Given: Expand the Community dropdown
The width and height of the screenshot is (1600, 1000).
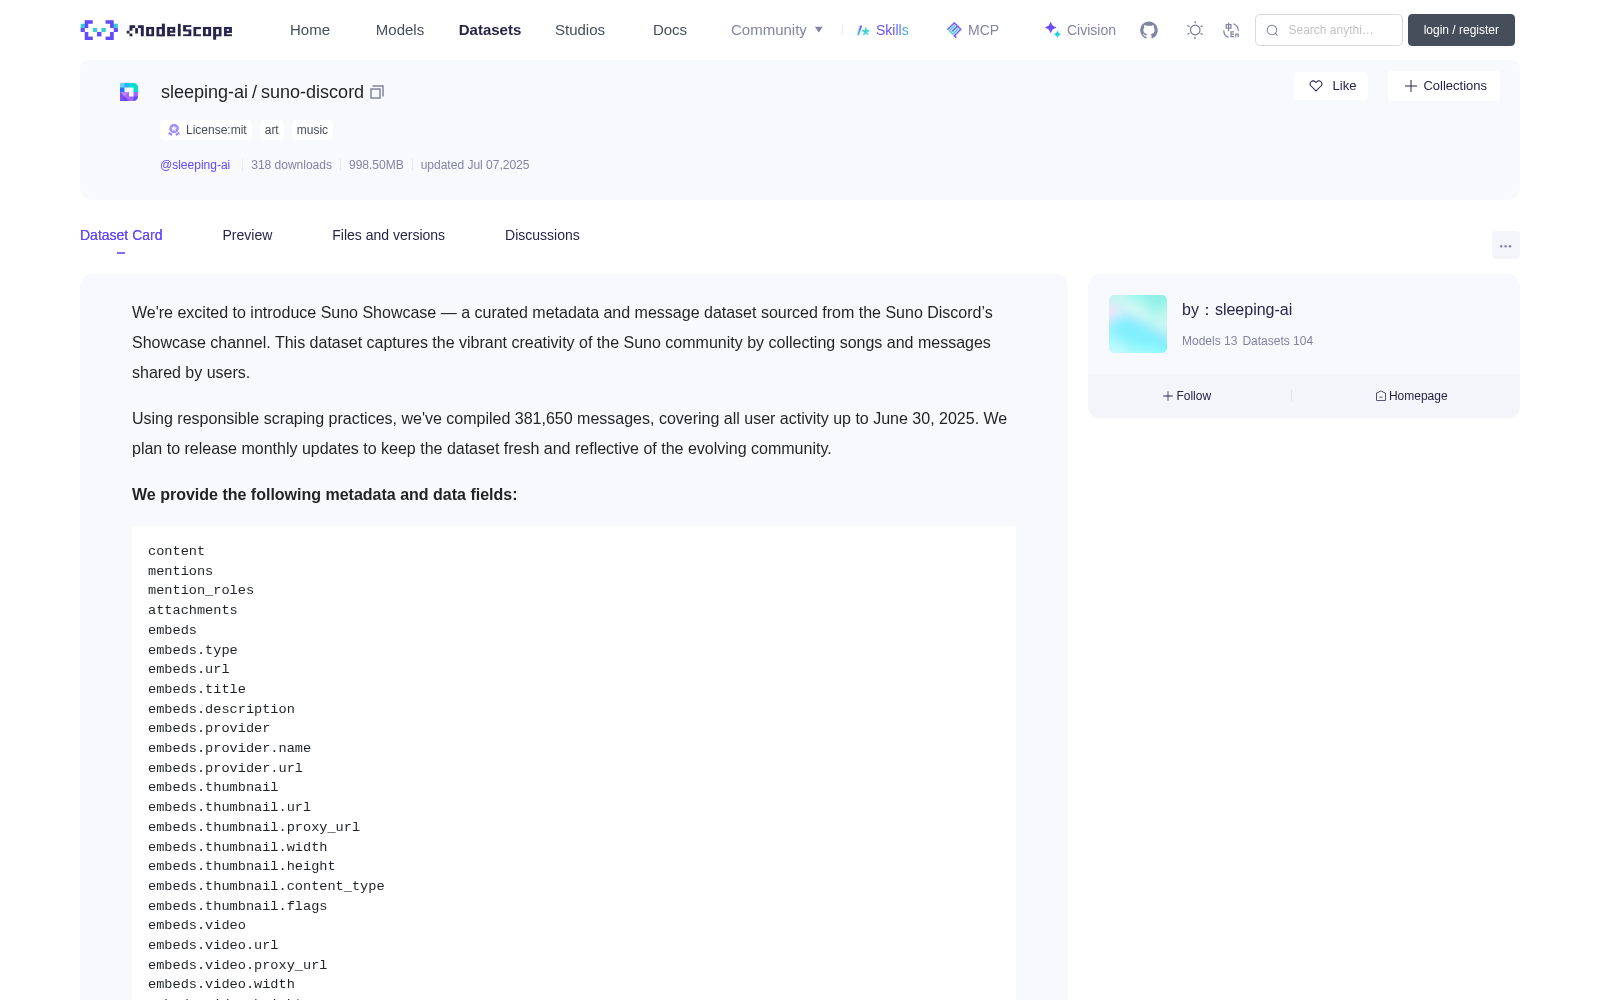Looking at the screenshot, I should click(x=777, y=30).
